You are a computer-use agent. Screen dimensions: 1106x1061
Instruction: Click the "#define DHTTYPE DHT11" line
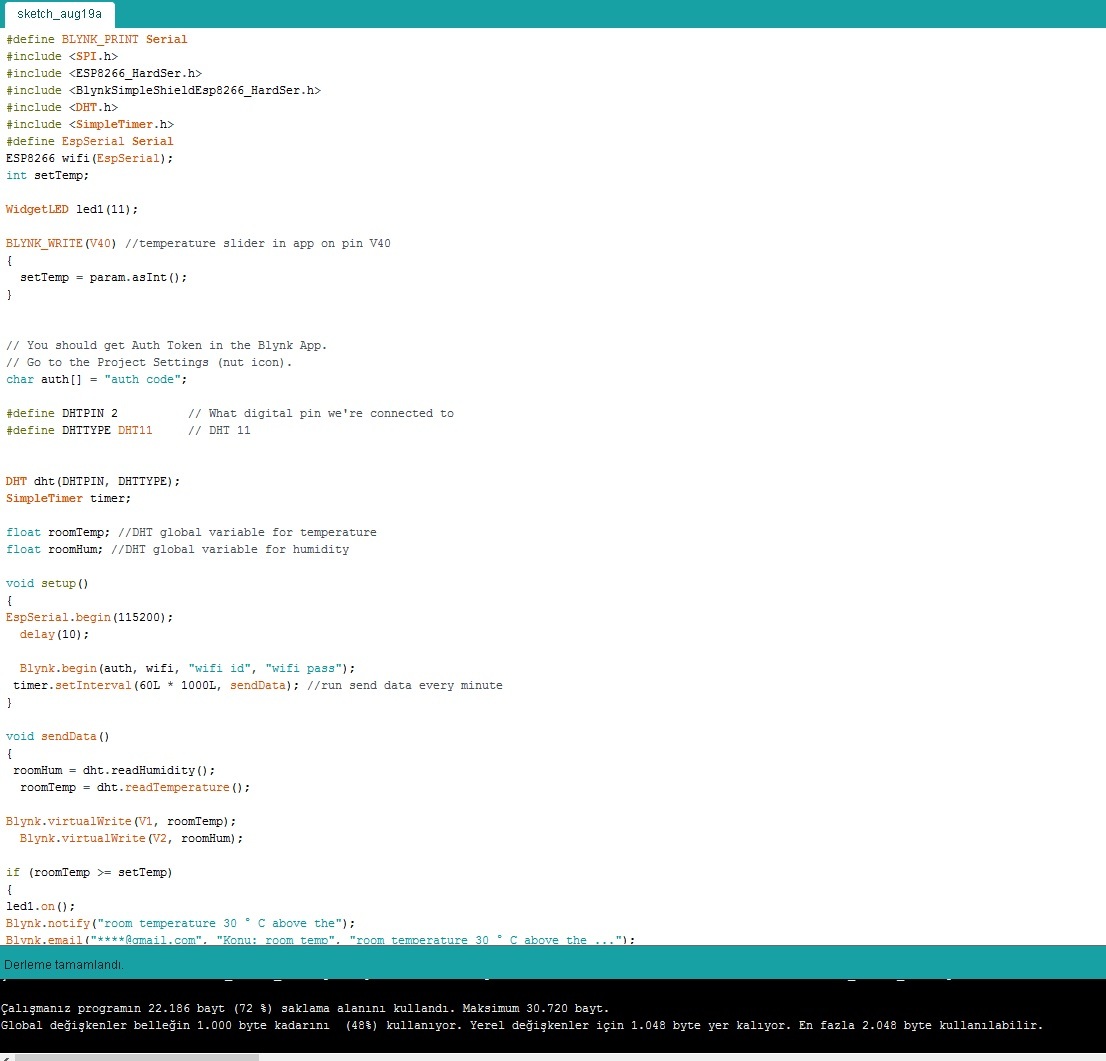click(x=79, y=430)
